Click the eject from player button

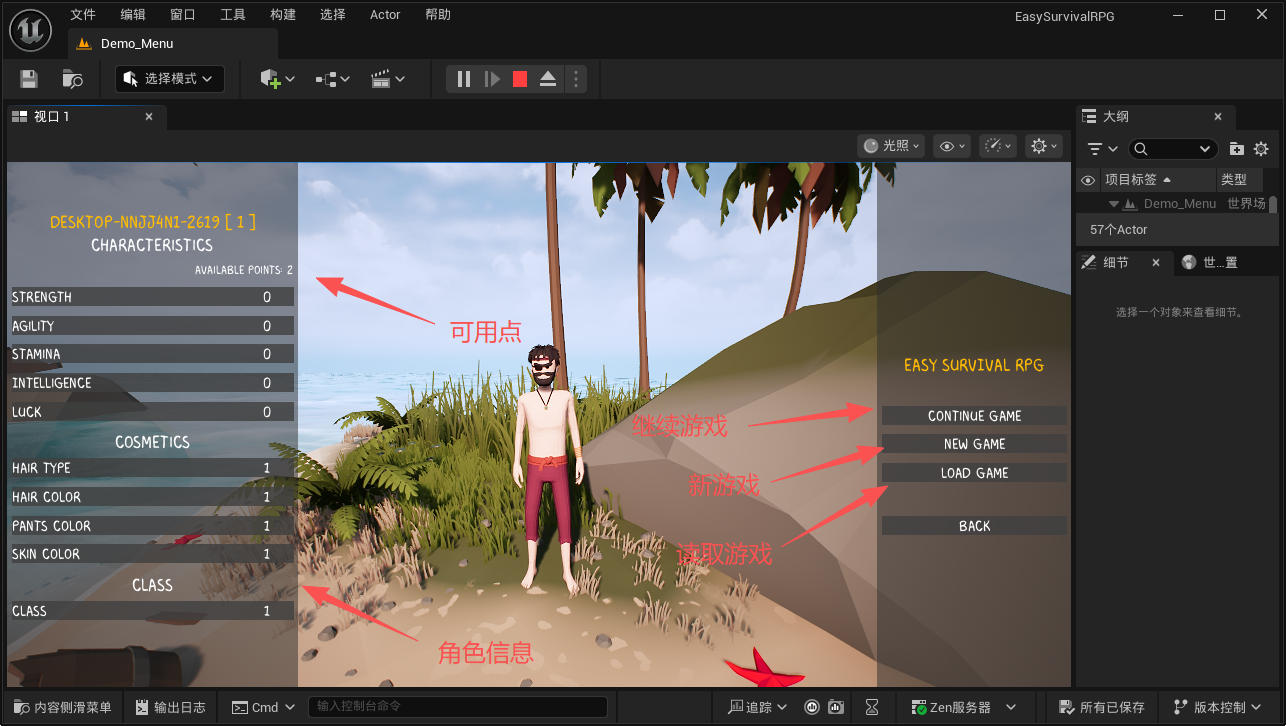tap(548, 79)
